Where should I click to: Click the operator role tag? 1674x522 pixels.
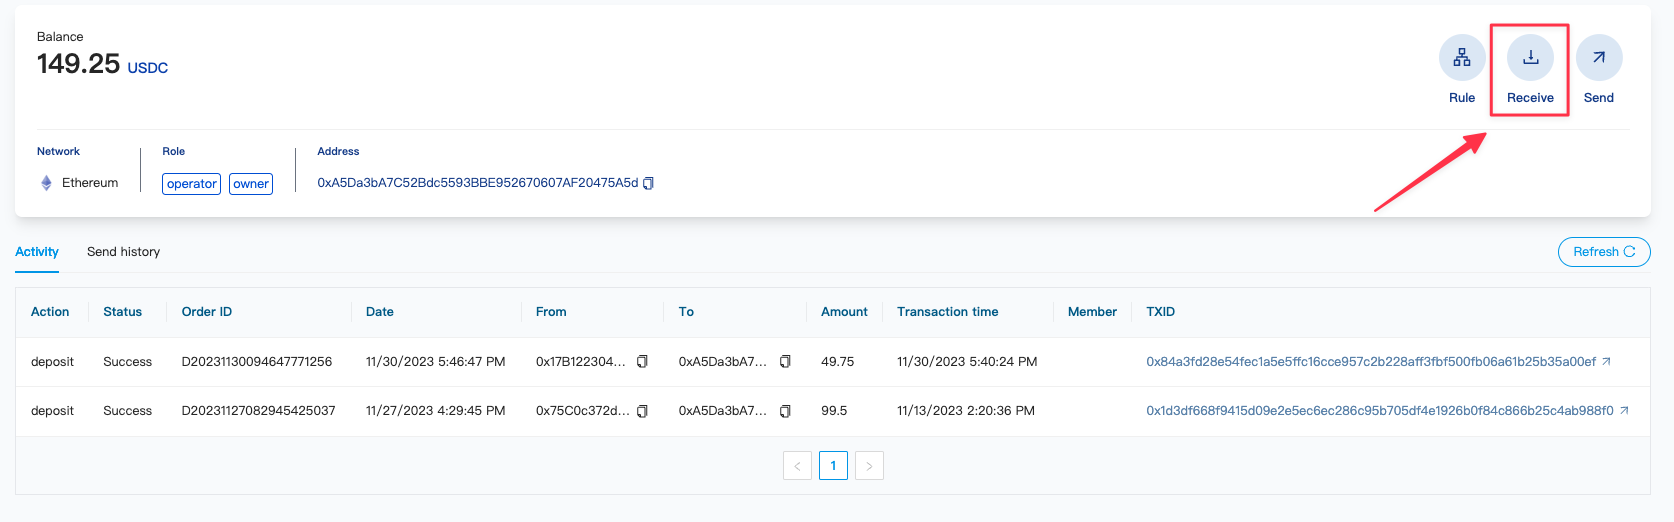[191, 184]
